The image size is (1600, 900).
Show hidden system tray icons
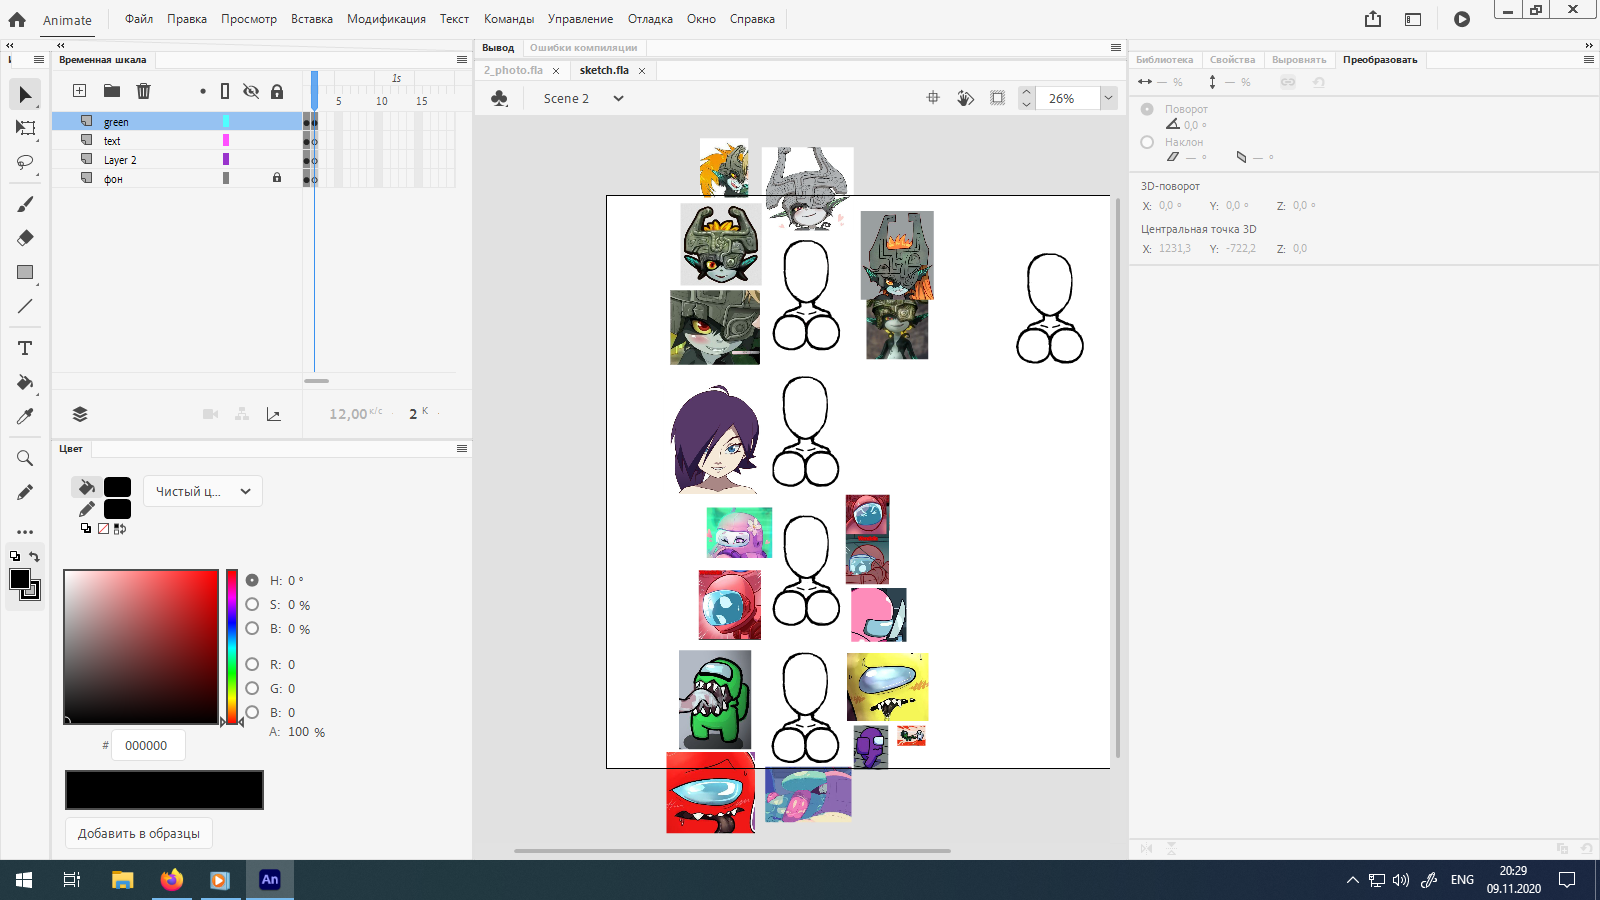1352,880
